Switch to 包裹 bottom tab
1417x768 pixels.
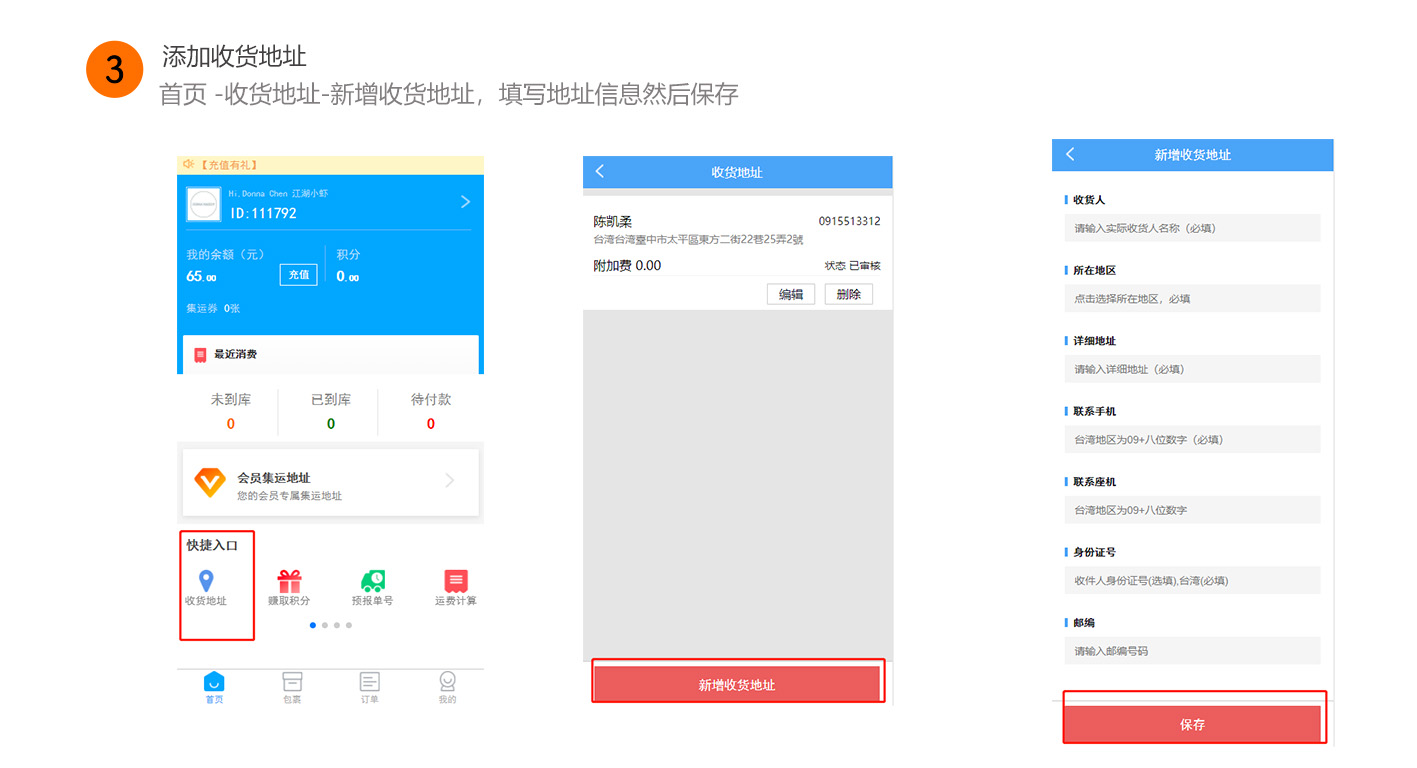click(292, 685)
